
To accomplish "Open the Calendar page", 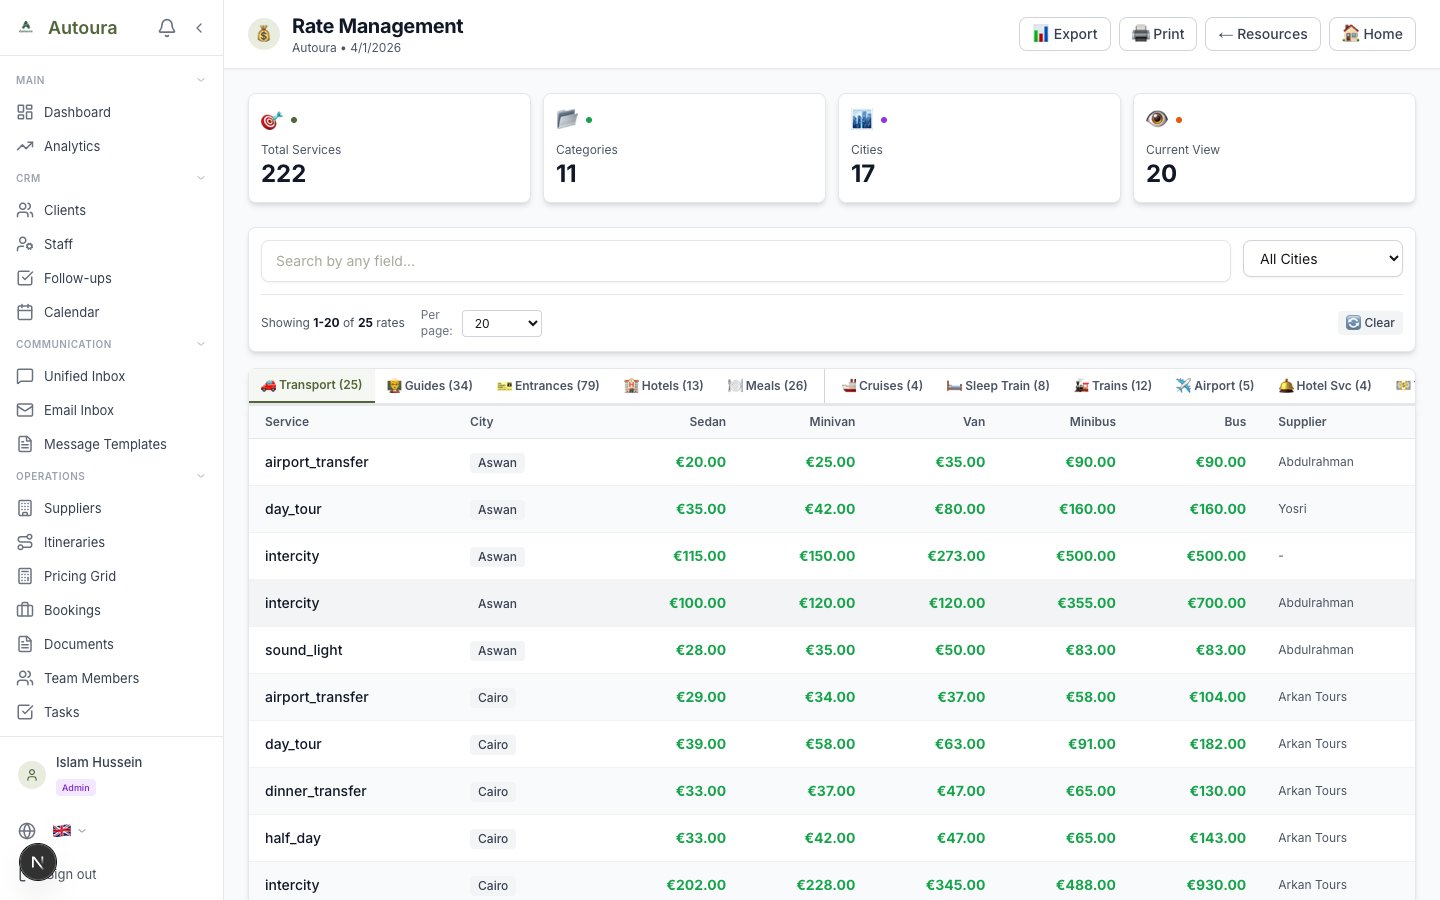I will [x=111, y=312].
